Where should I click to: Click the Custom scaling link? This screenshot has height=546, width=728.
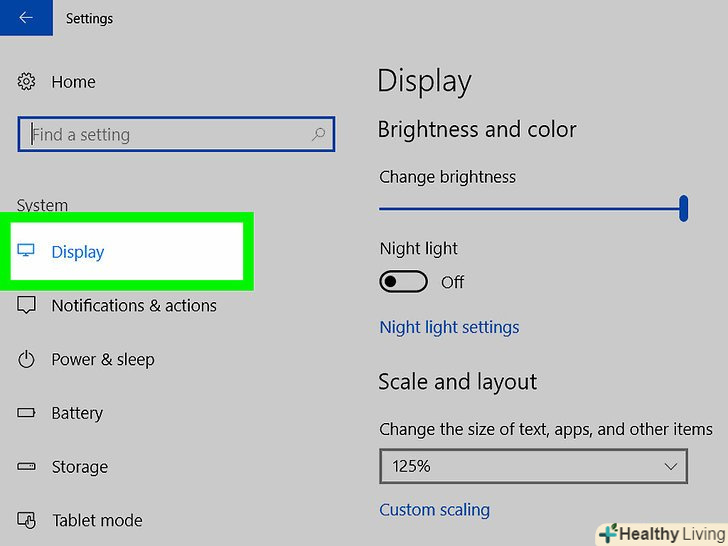click(x=434, y=510)
